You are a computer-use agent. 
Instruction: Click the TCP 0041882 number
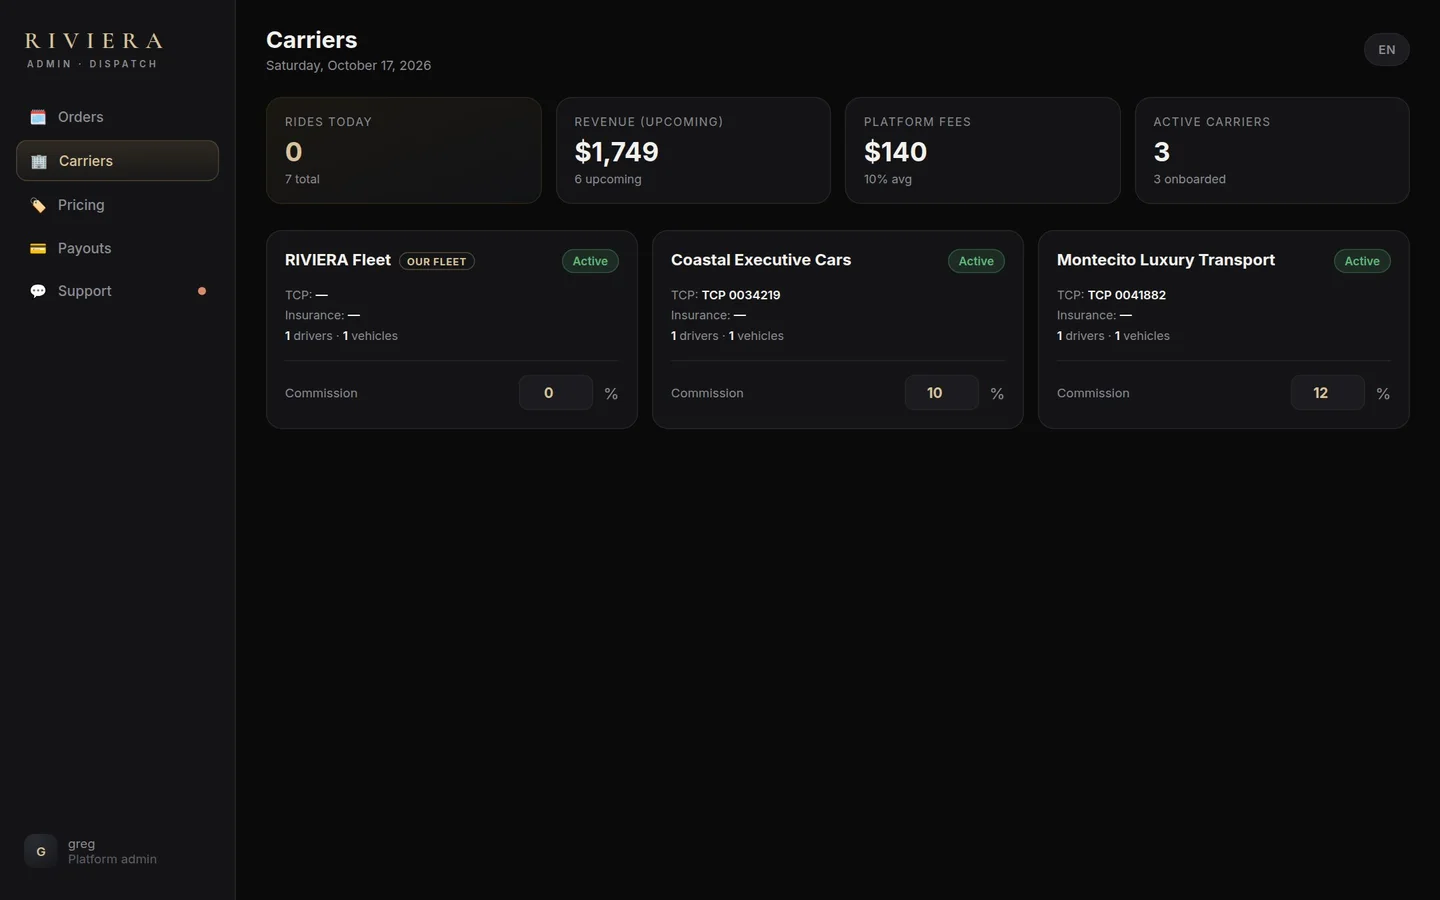(1127, 295)
